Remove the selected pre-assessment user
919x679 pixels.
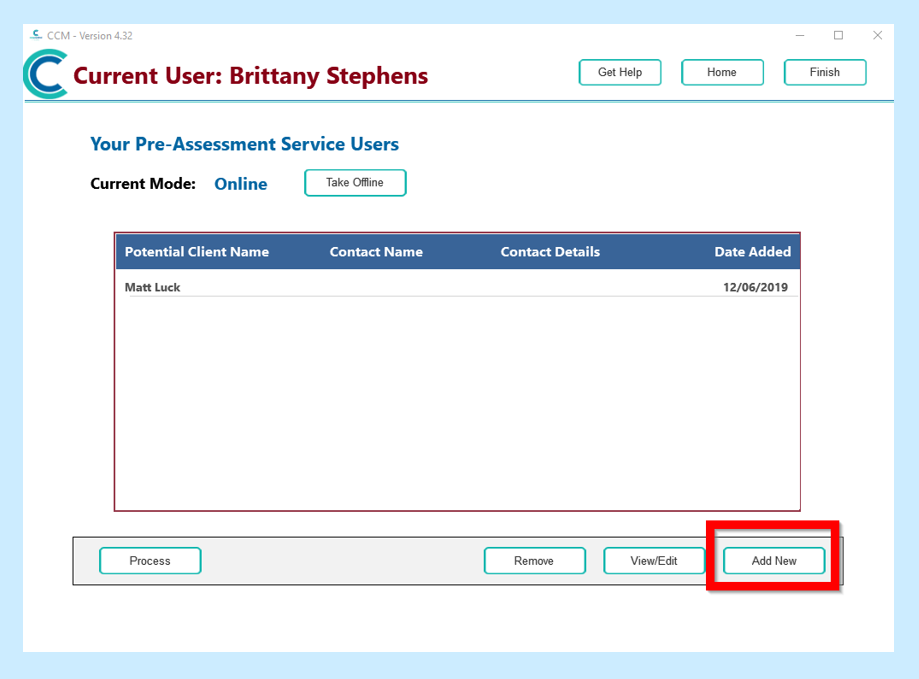click(534, 561)
